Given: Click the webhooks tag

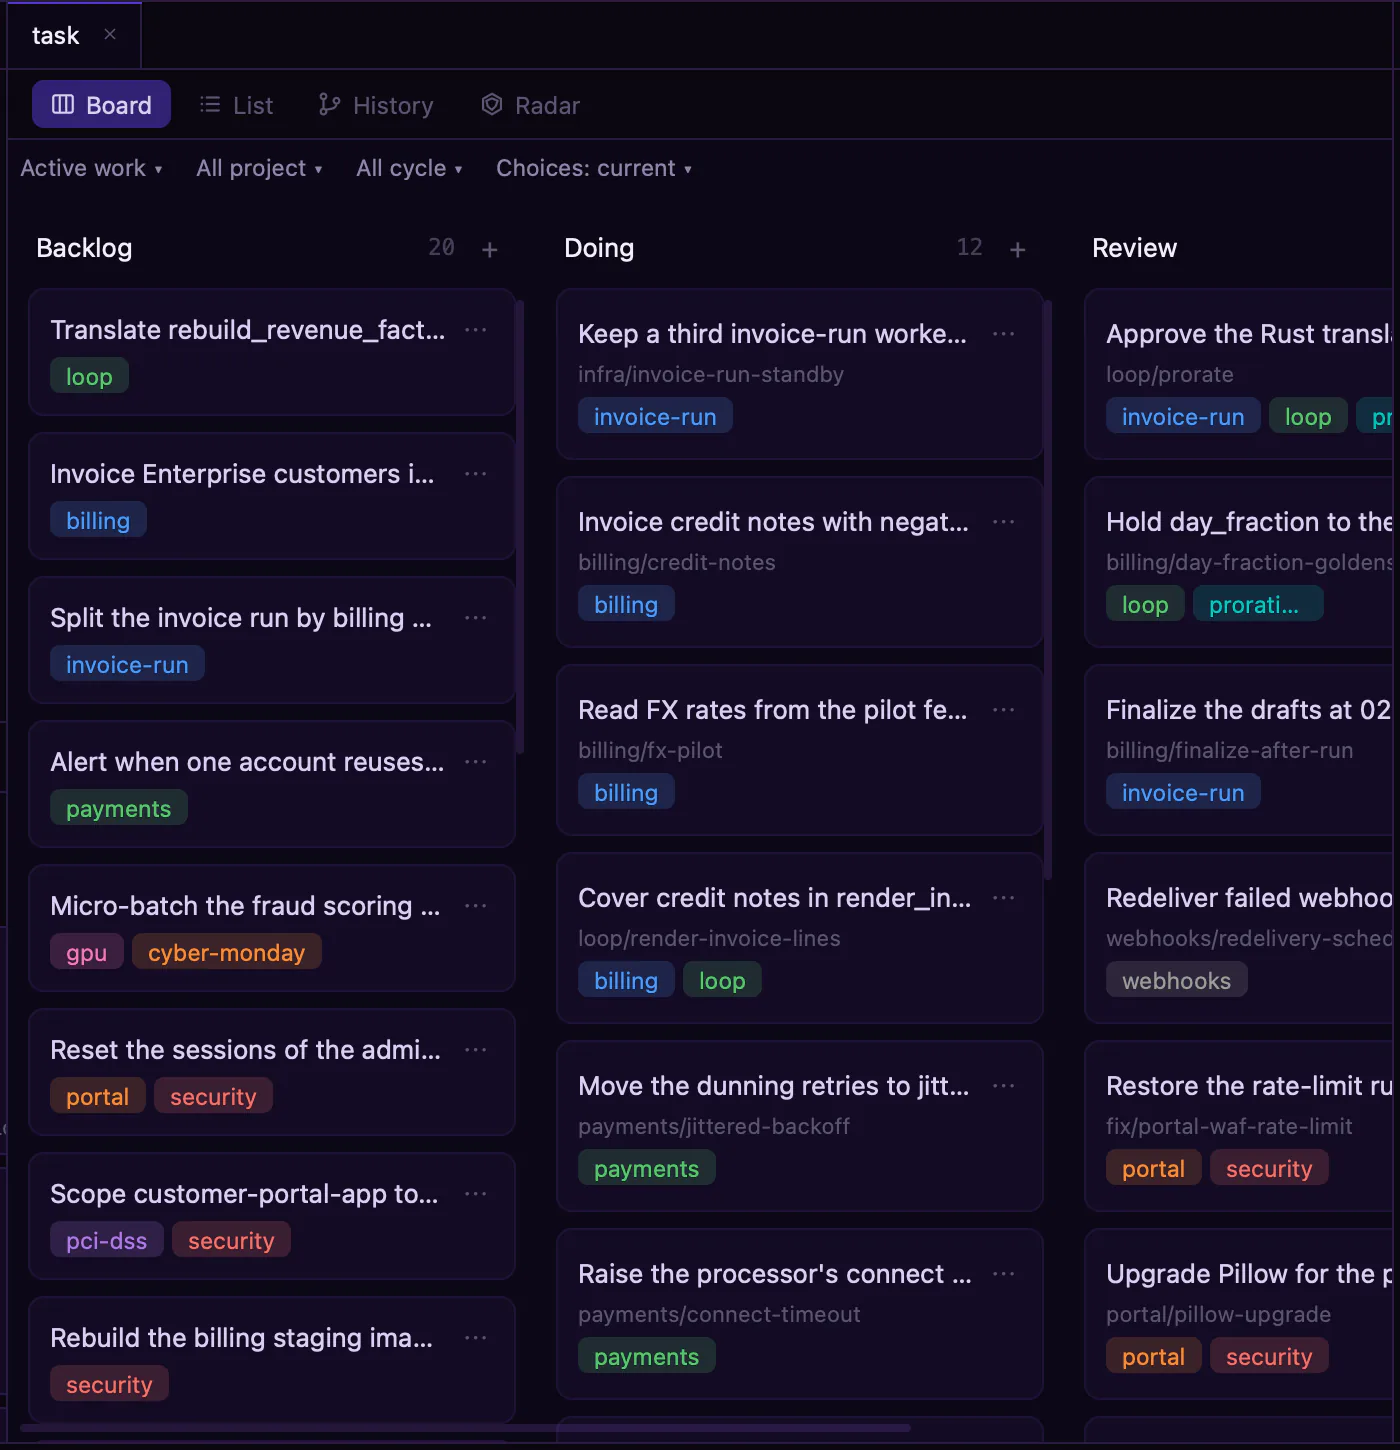Looking at the screenshot, I should 1177,980.
